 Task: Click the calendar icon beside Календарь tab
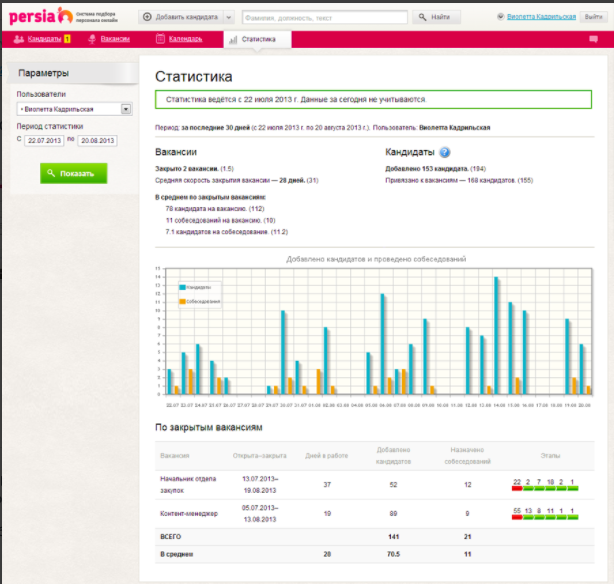(161, 39)
